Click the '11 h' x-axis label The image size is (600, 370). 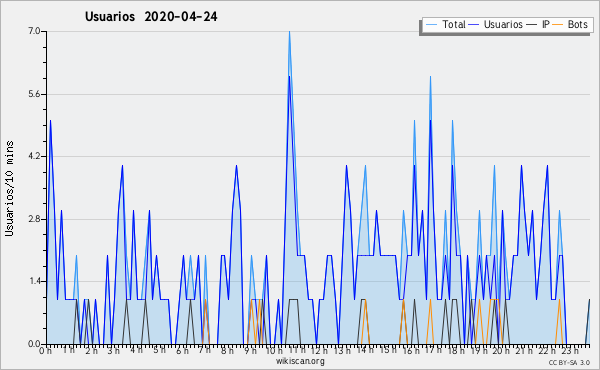[x=297, y=350]
